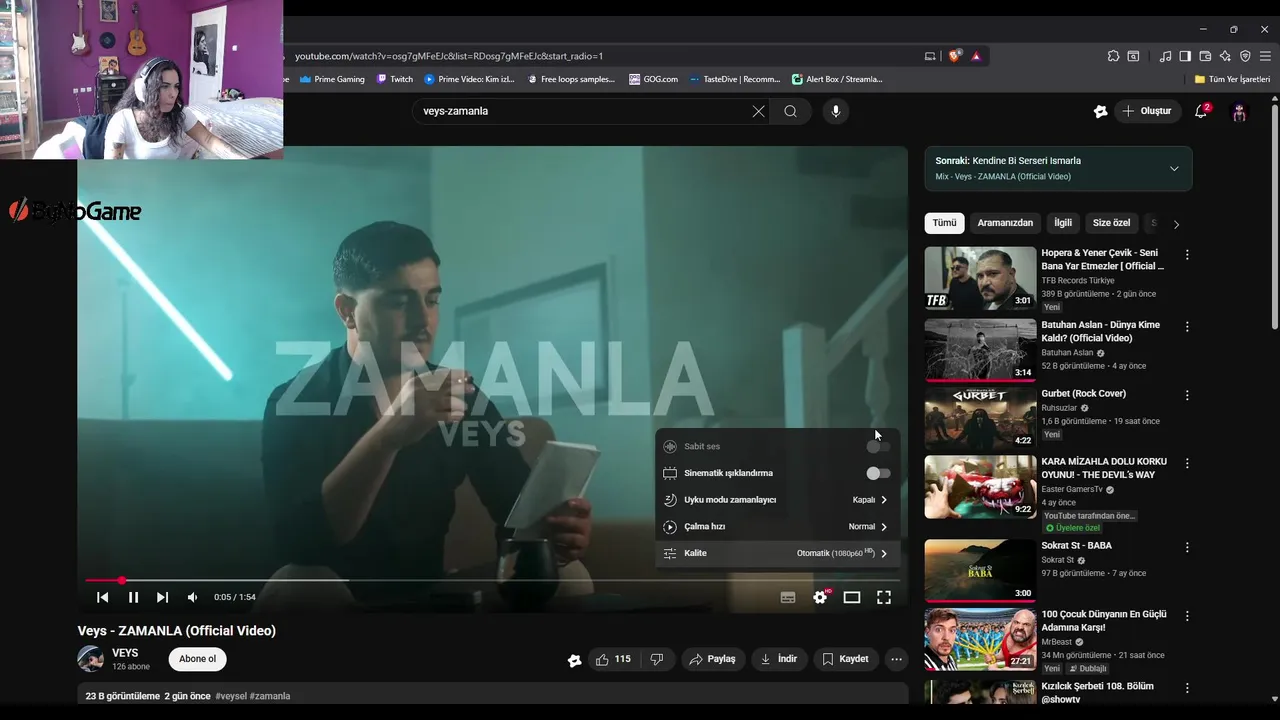Screen dimensions: 1280x720
Task: Clear the search box with the X icon
Action: point(758,111)
